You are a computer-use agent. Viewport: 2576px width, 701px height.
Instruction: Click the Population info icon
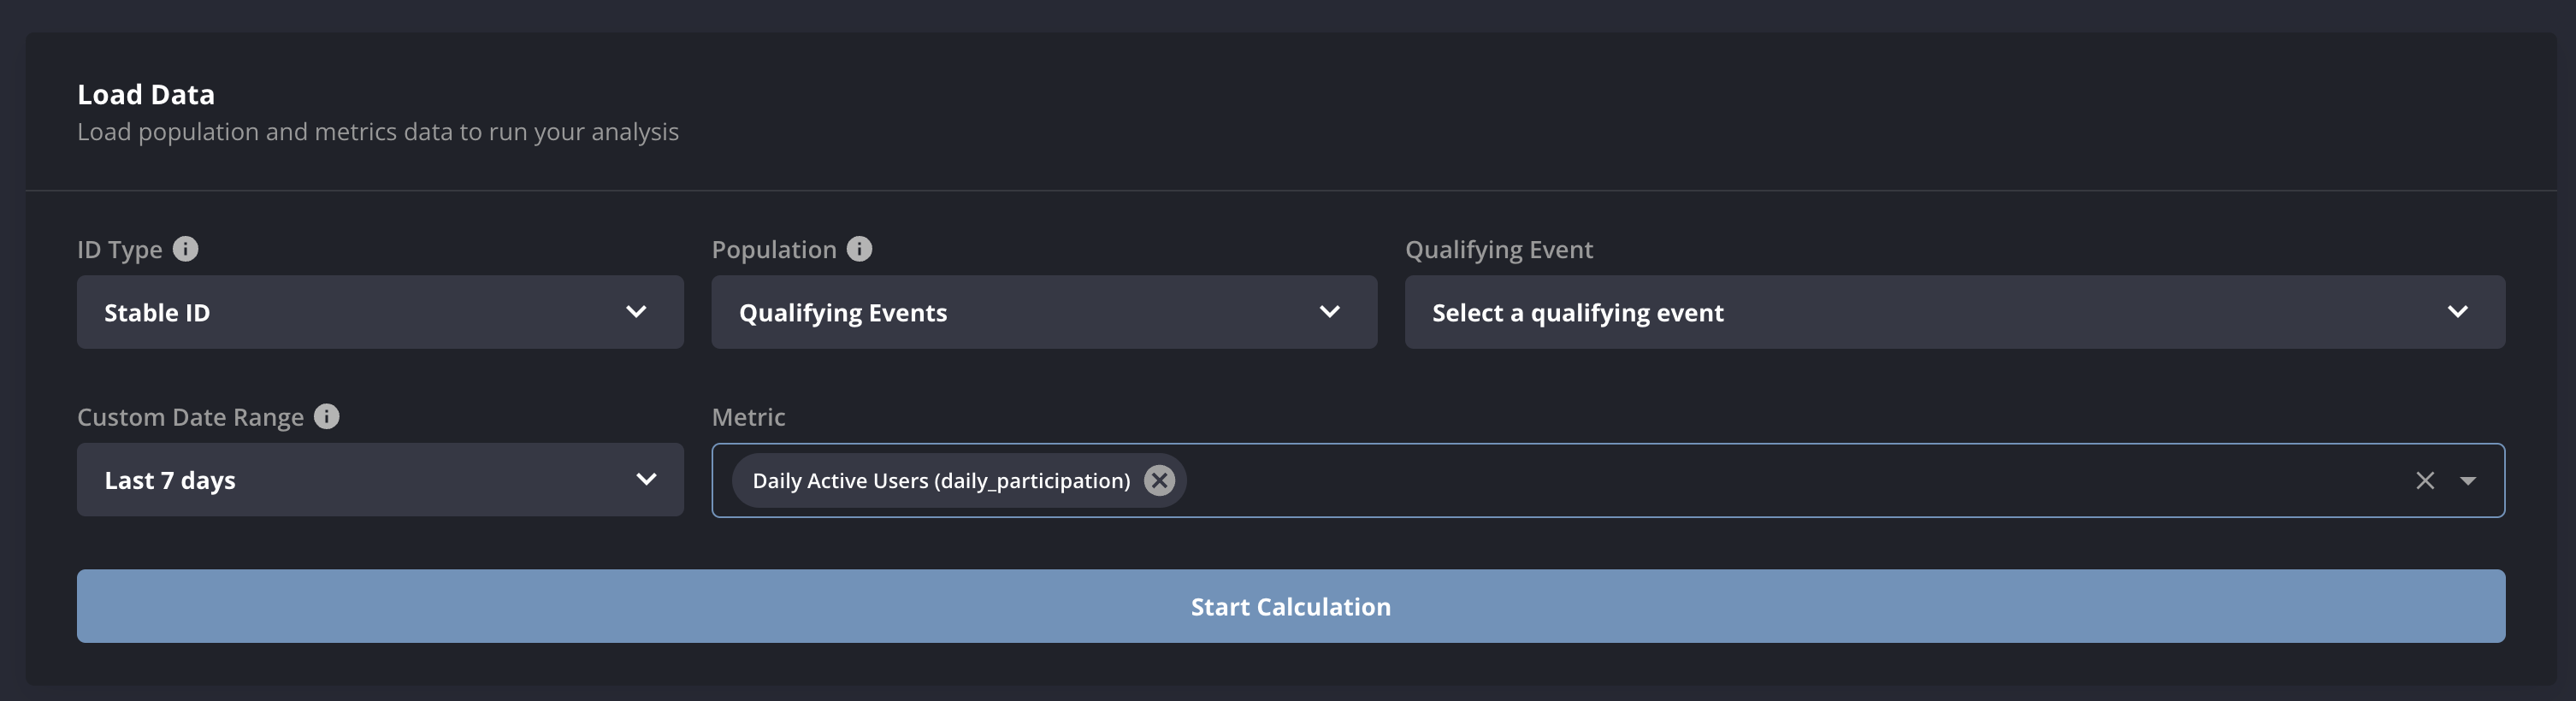860,250
